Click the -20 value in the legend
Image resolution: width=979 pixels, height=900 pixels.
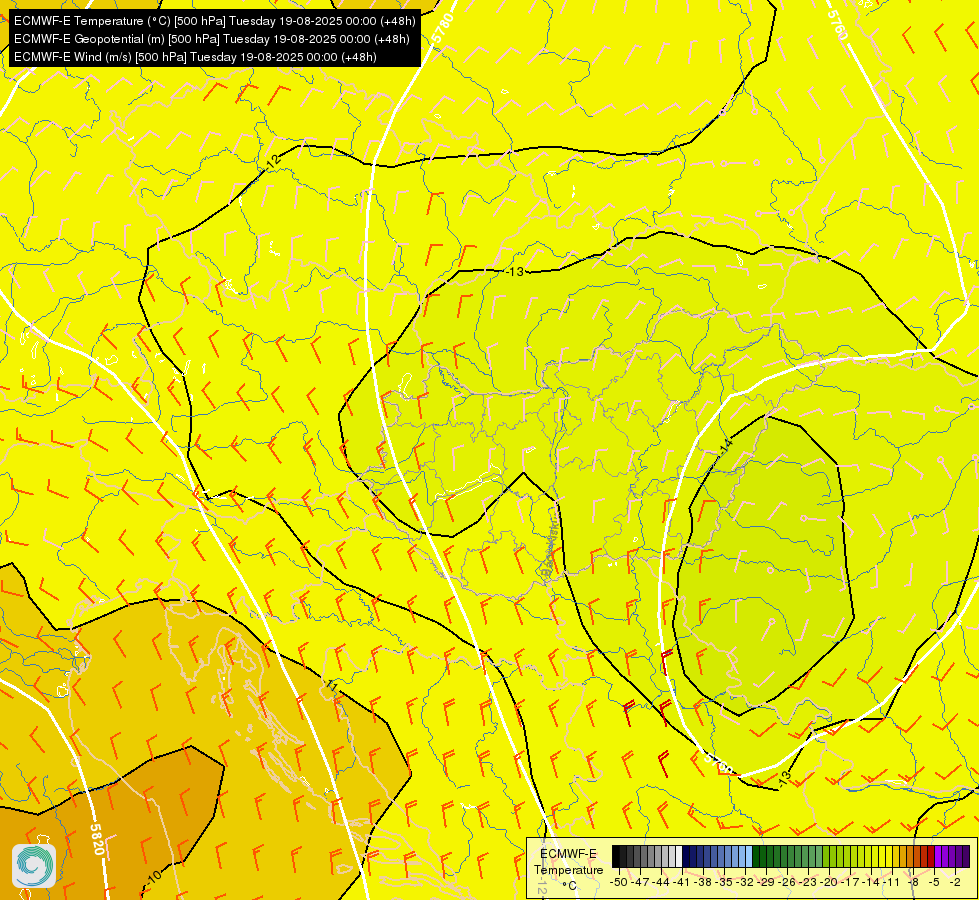point(830,882)
